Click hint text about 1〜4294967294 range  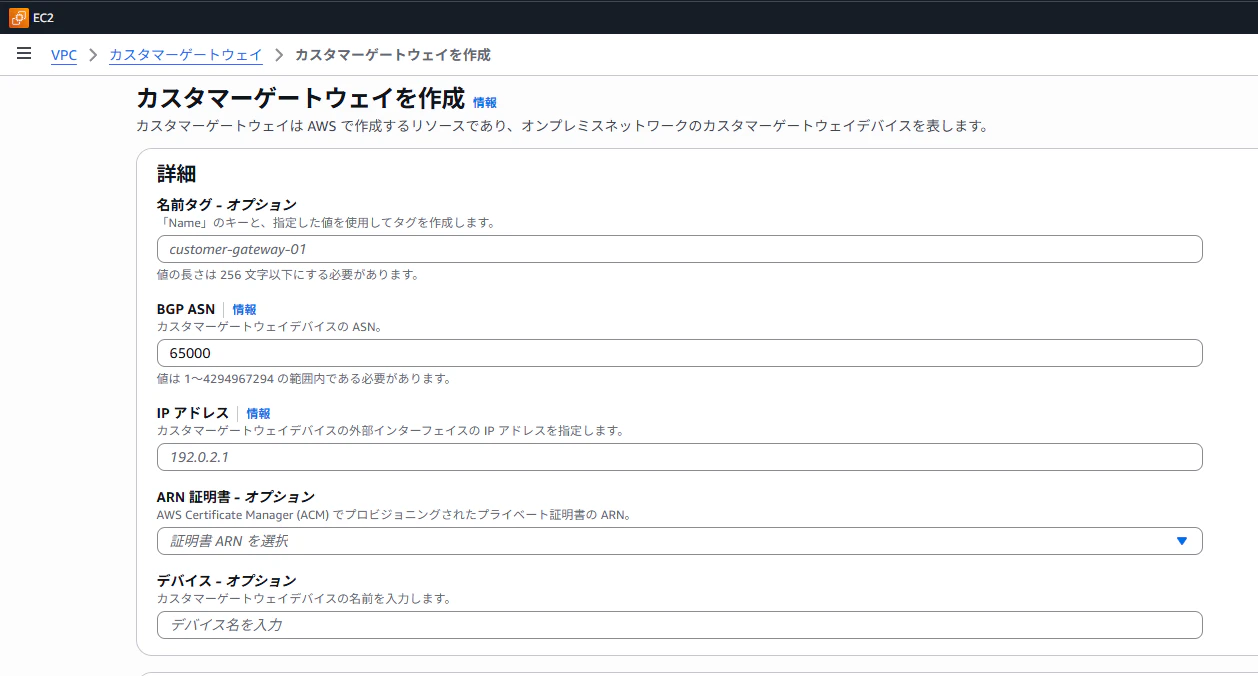tap(304, 379)
